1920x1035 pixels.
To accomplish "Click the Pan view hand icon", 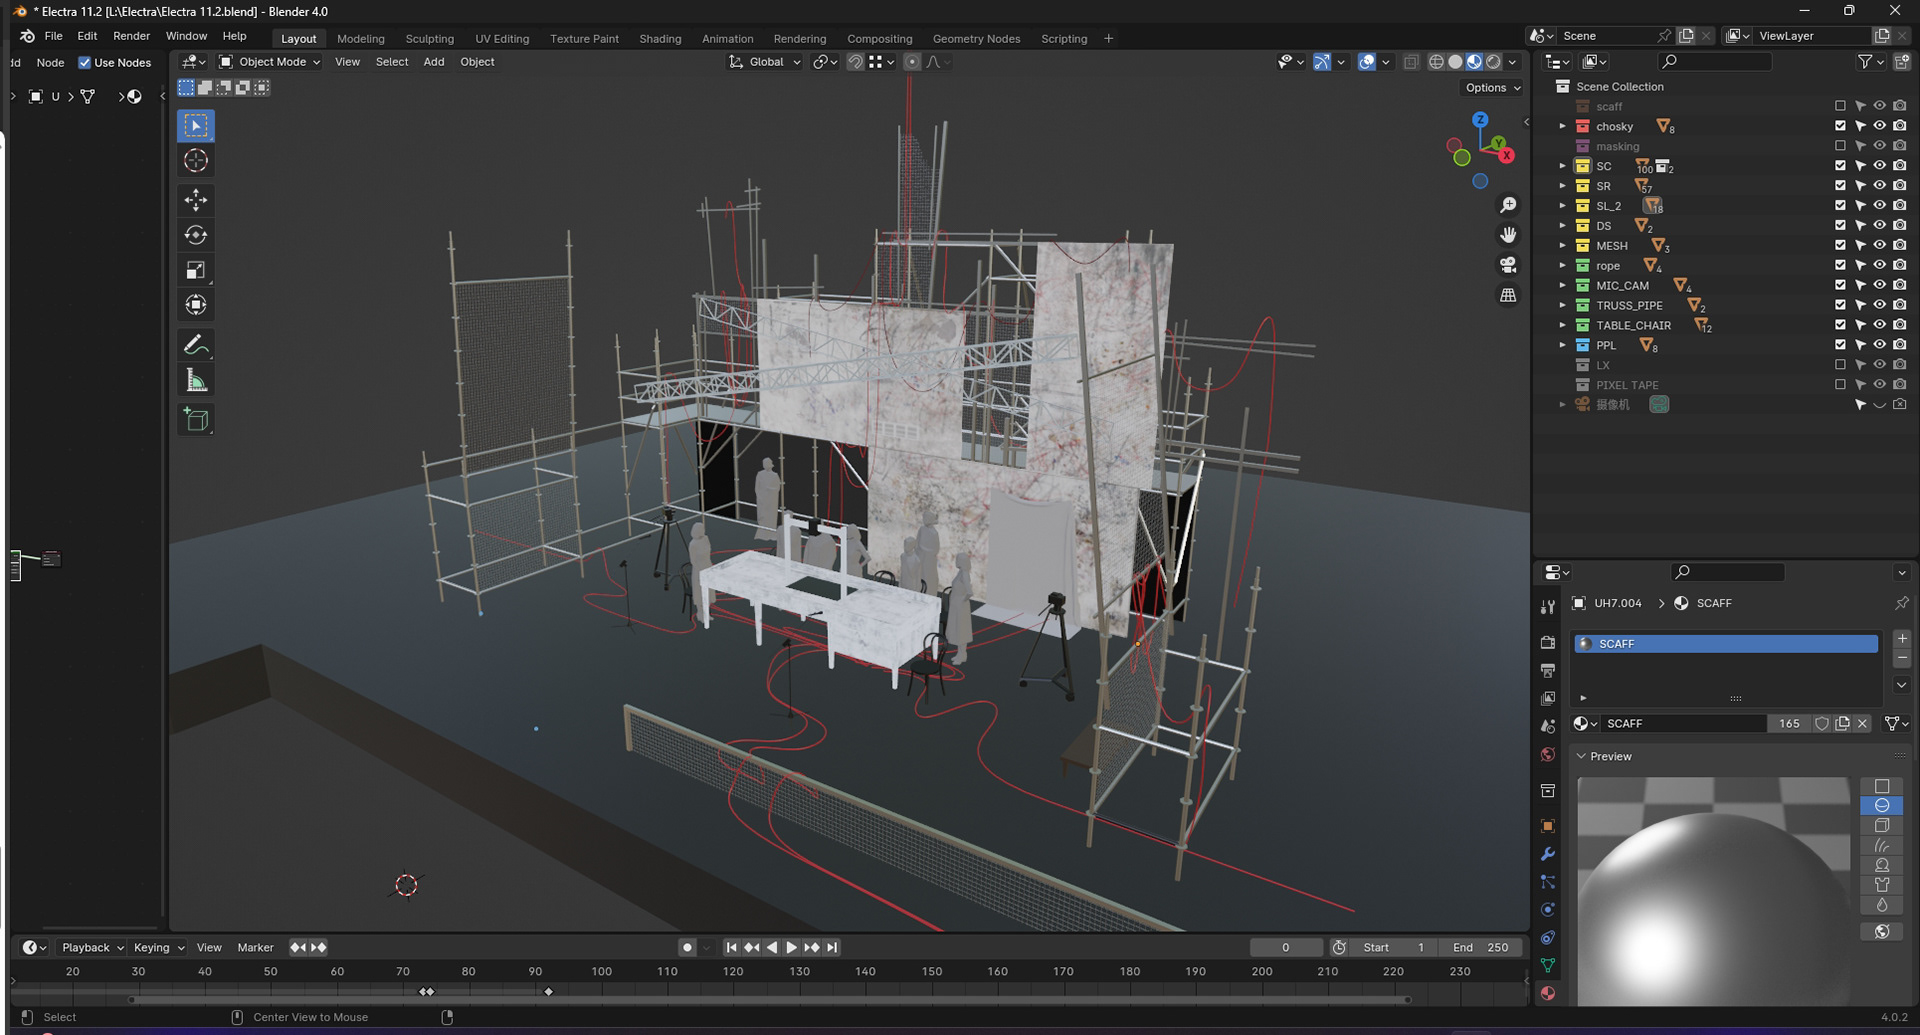I will (1508, 235).
